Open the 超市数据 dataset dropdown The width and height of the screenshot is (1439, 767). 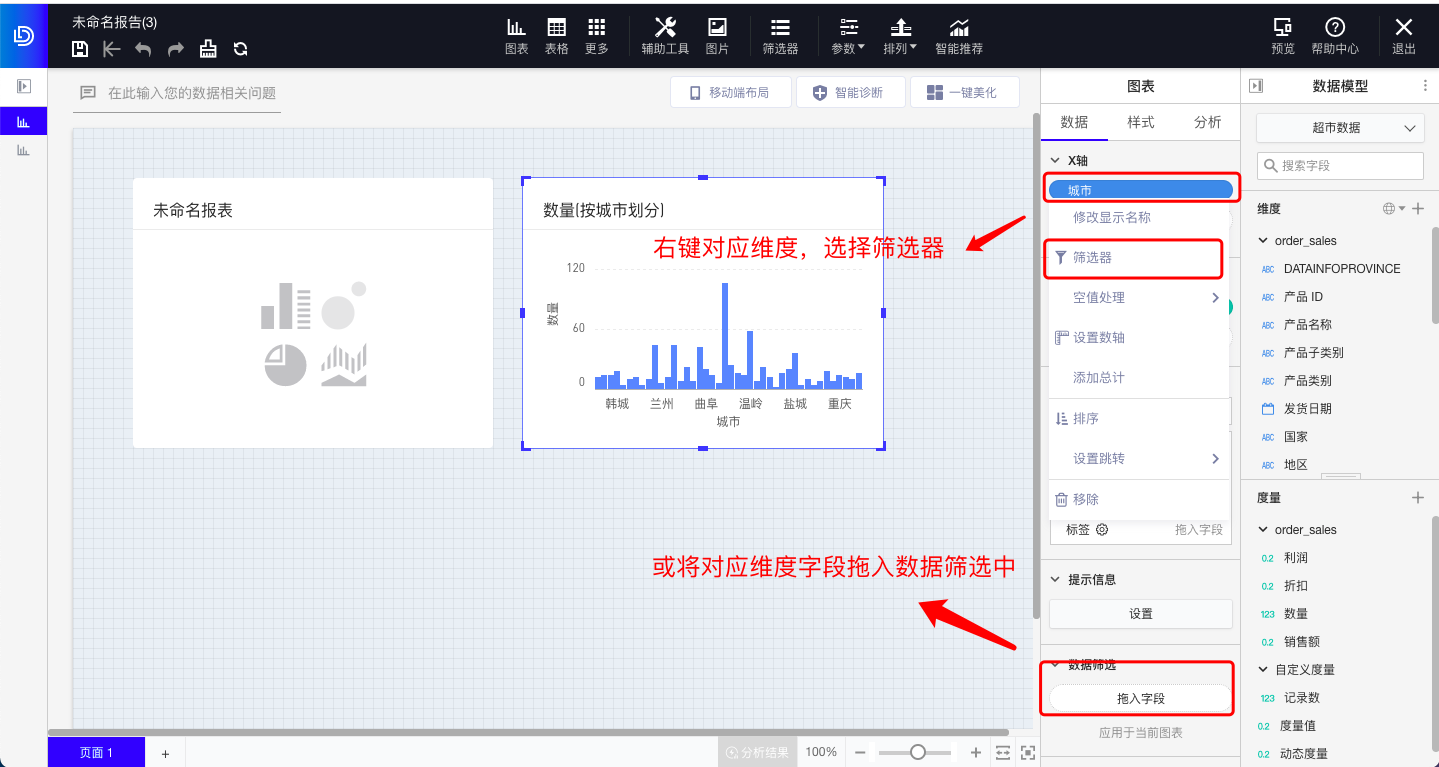(1340, 127)
